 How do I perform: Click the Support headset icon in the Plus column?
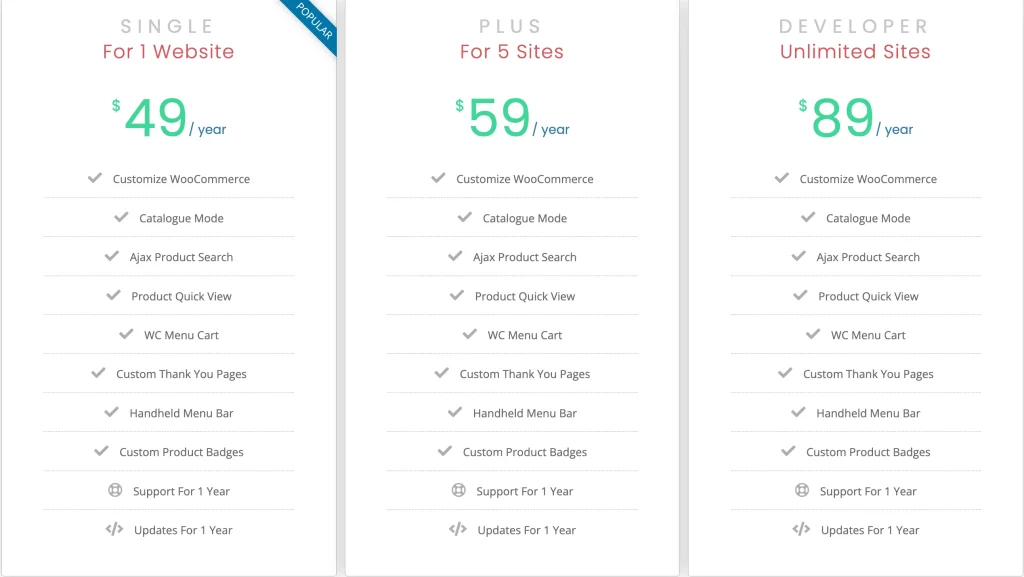tap(456, 490)
